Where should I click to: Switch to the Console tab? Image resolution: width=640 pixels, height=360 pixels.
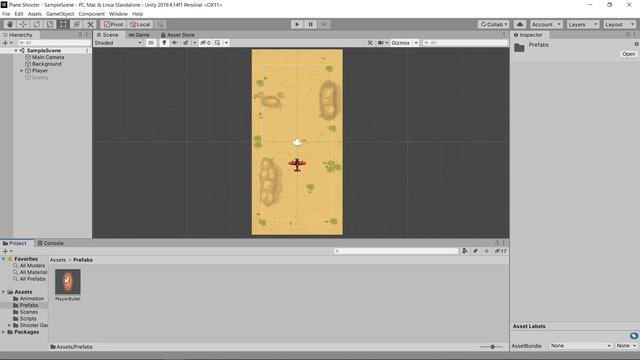coord(51,243)
